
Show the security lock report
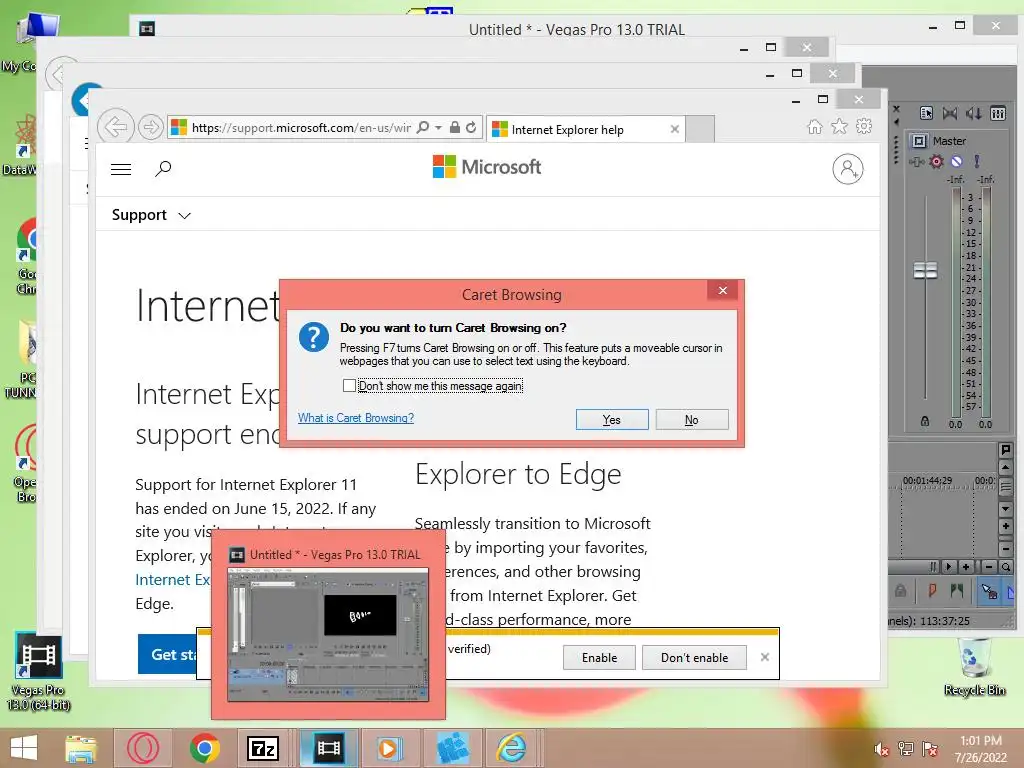click(455, 127)
